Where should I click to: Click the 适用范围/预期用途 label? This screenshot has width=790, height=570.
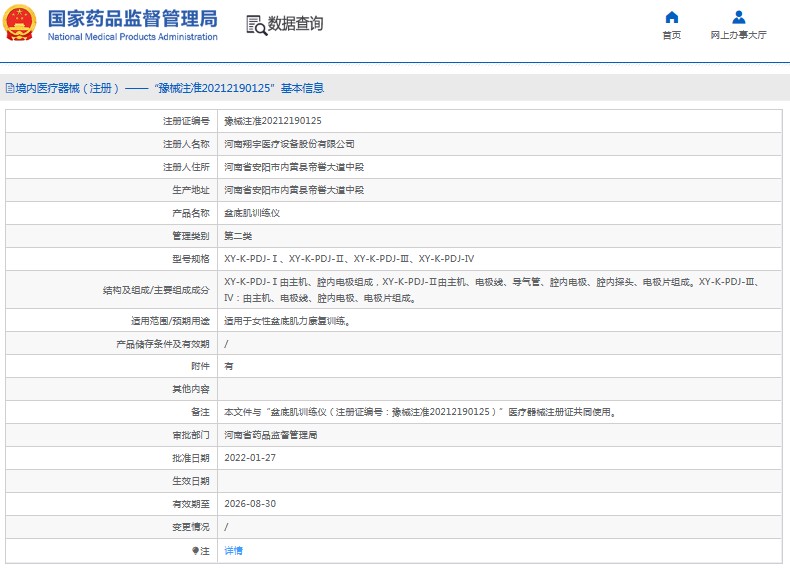(x=170, y=321)
